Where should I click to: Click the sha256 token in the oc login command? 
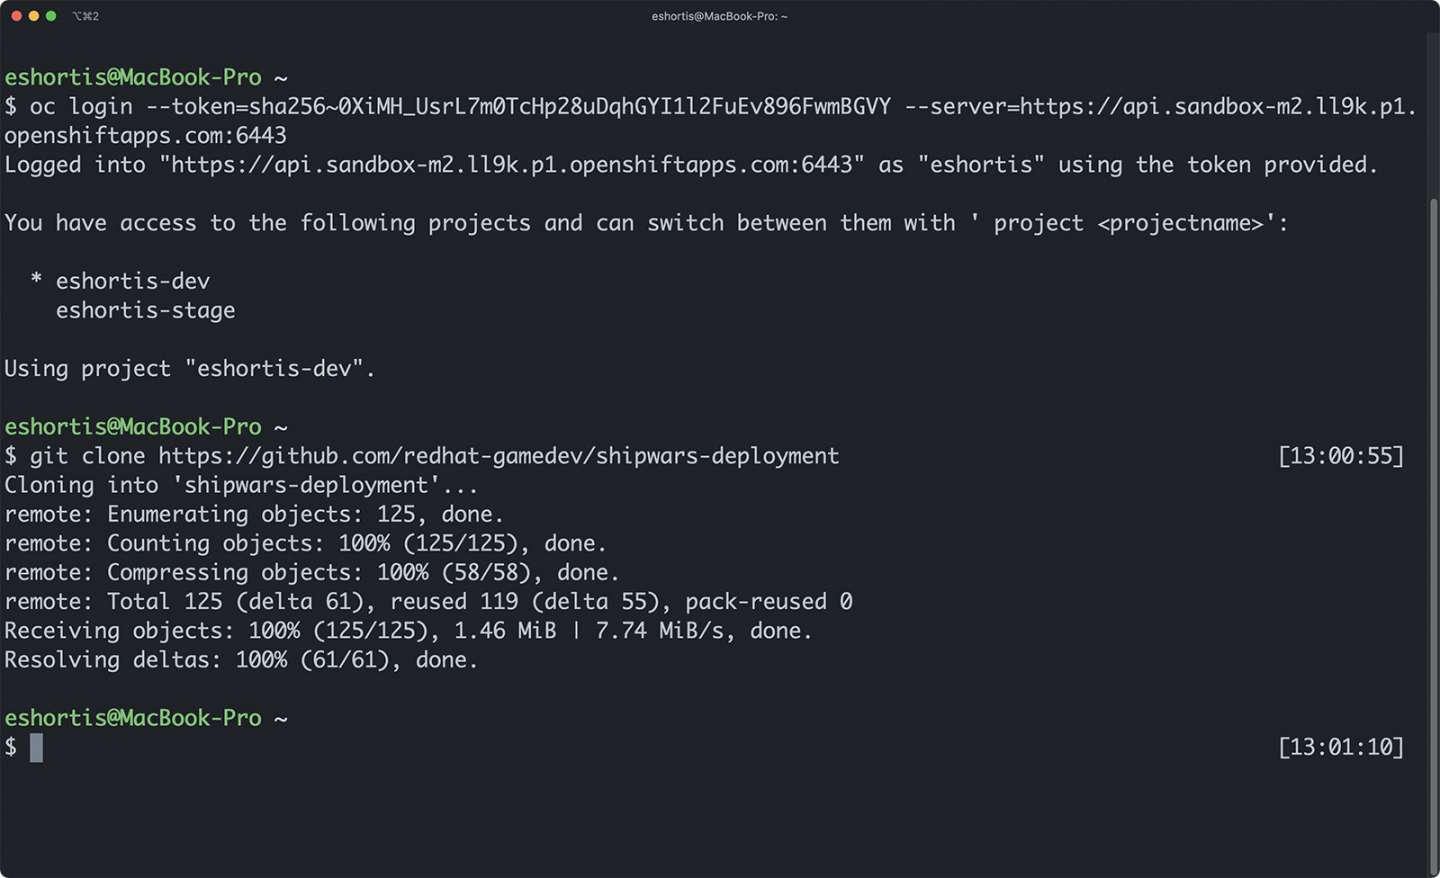click(570, 107)
